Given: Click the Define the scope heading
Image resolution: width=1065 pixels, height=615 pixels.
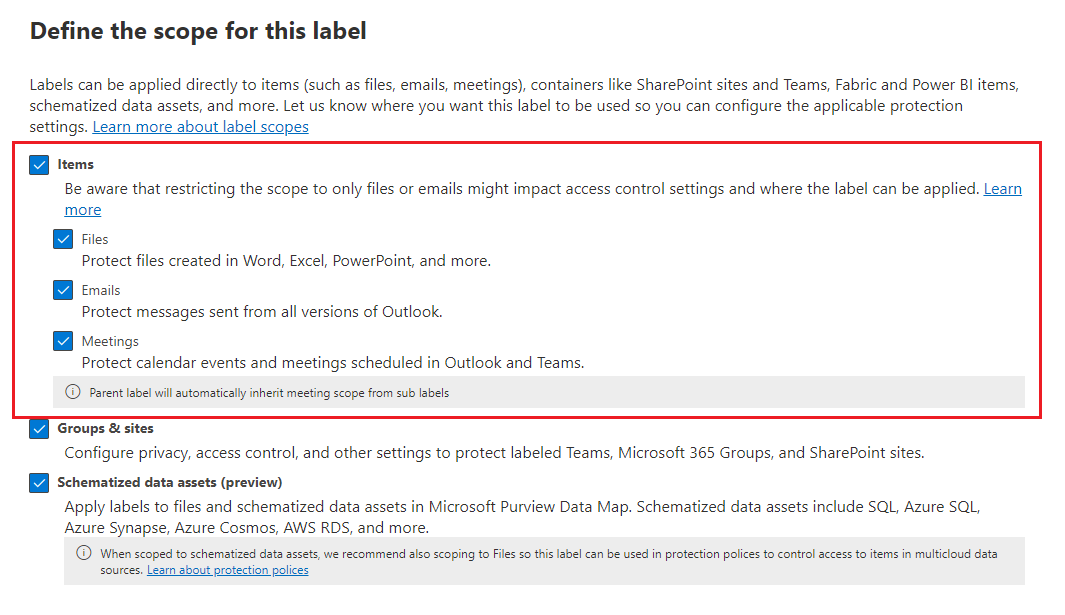Looking at the screenshot, I should point(197,31).
